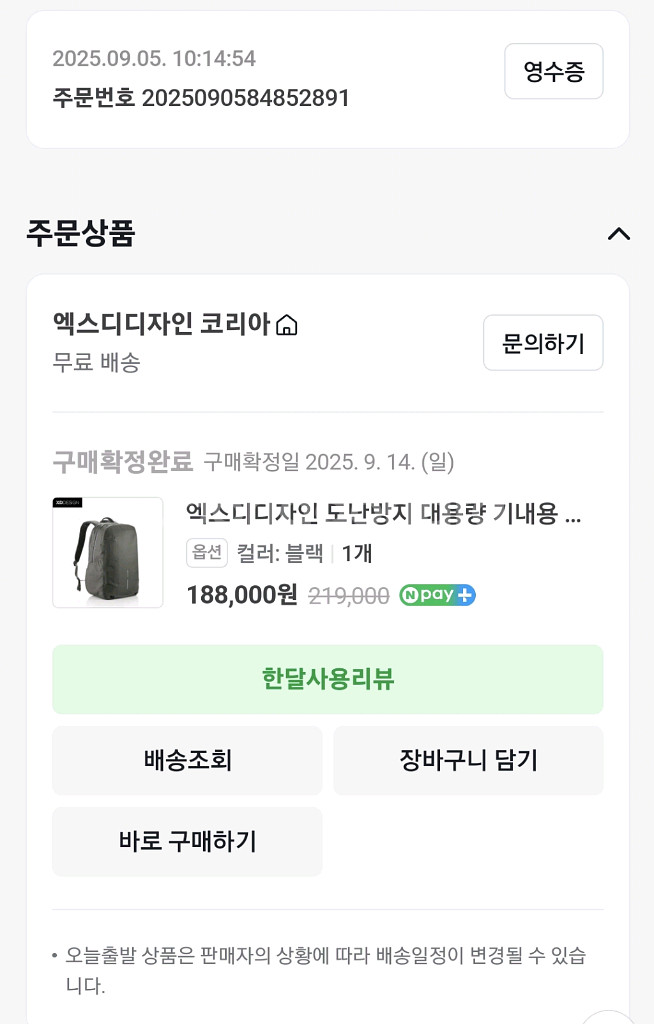This screenshot has height=1024, width=654.
Task: Click the 옵션 badge next to 컬러: 블랙
Action: (207, 553)
